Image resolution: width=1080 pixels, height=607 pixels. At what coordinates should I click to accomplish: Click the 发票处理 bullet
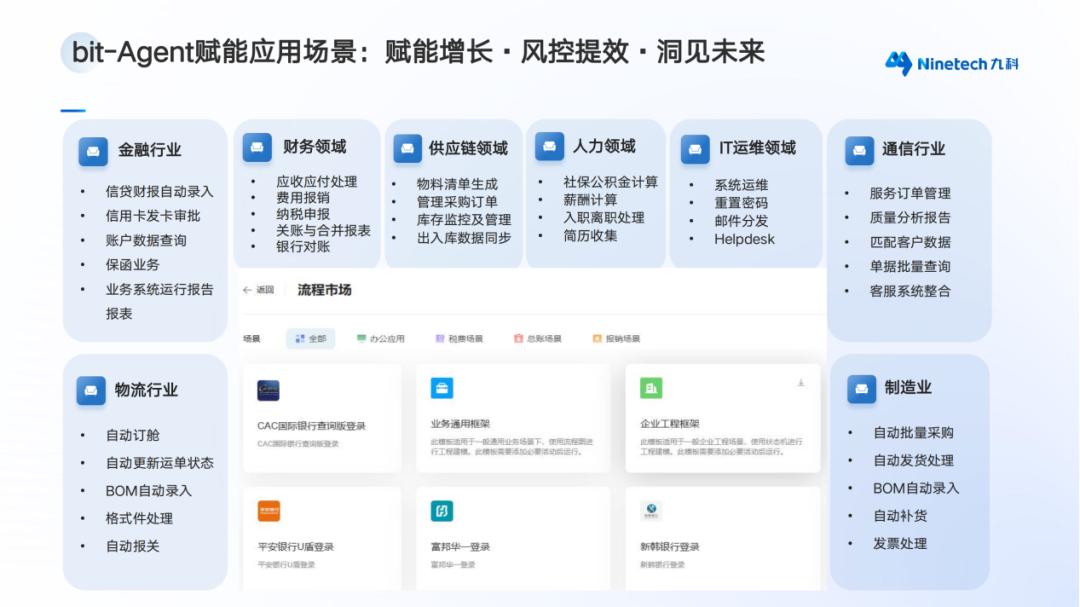[900, 544]
